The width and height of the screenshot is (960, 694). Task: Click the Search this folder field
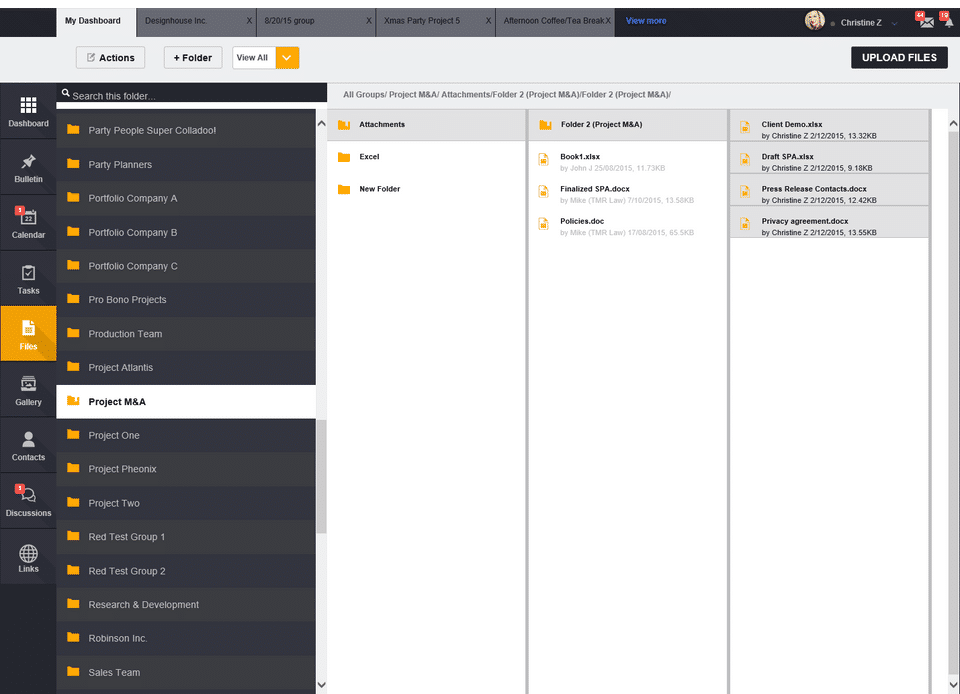pos(192,96)
